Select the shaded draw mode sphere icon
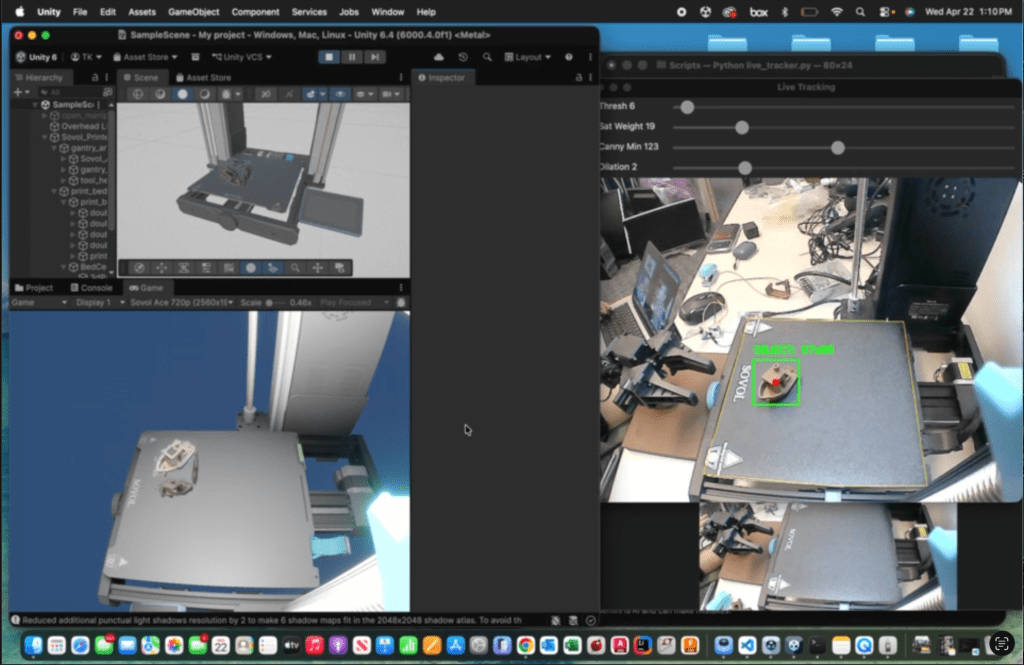Image resolution: width=1024 pixels, height=665 pixels. [182, 94]
